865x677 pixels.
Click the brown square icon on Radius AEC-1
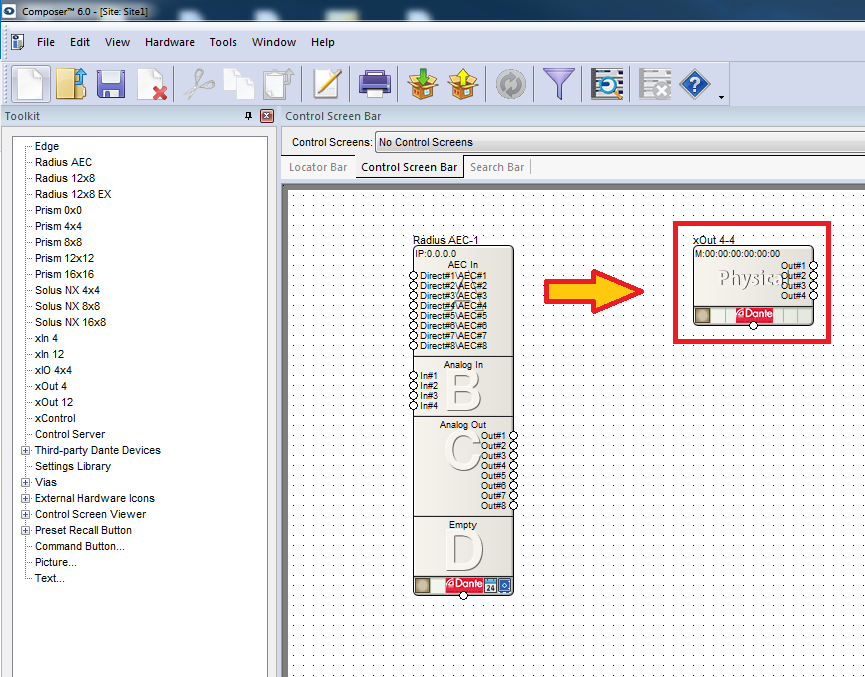coord(423,585)
